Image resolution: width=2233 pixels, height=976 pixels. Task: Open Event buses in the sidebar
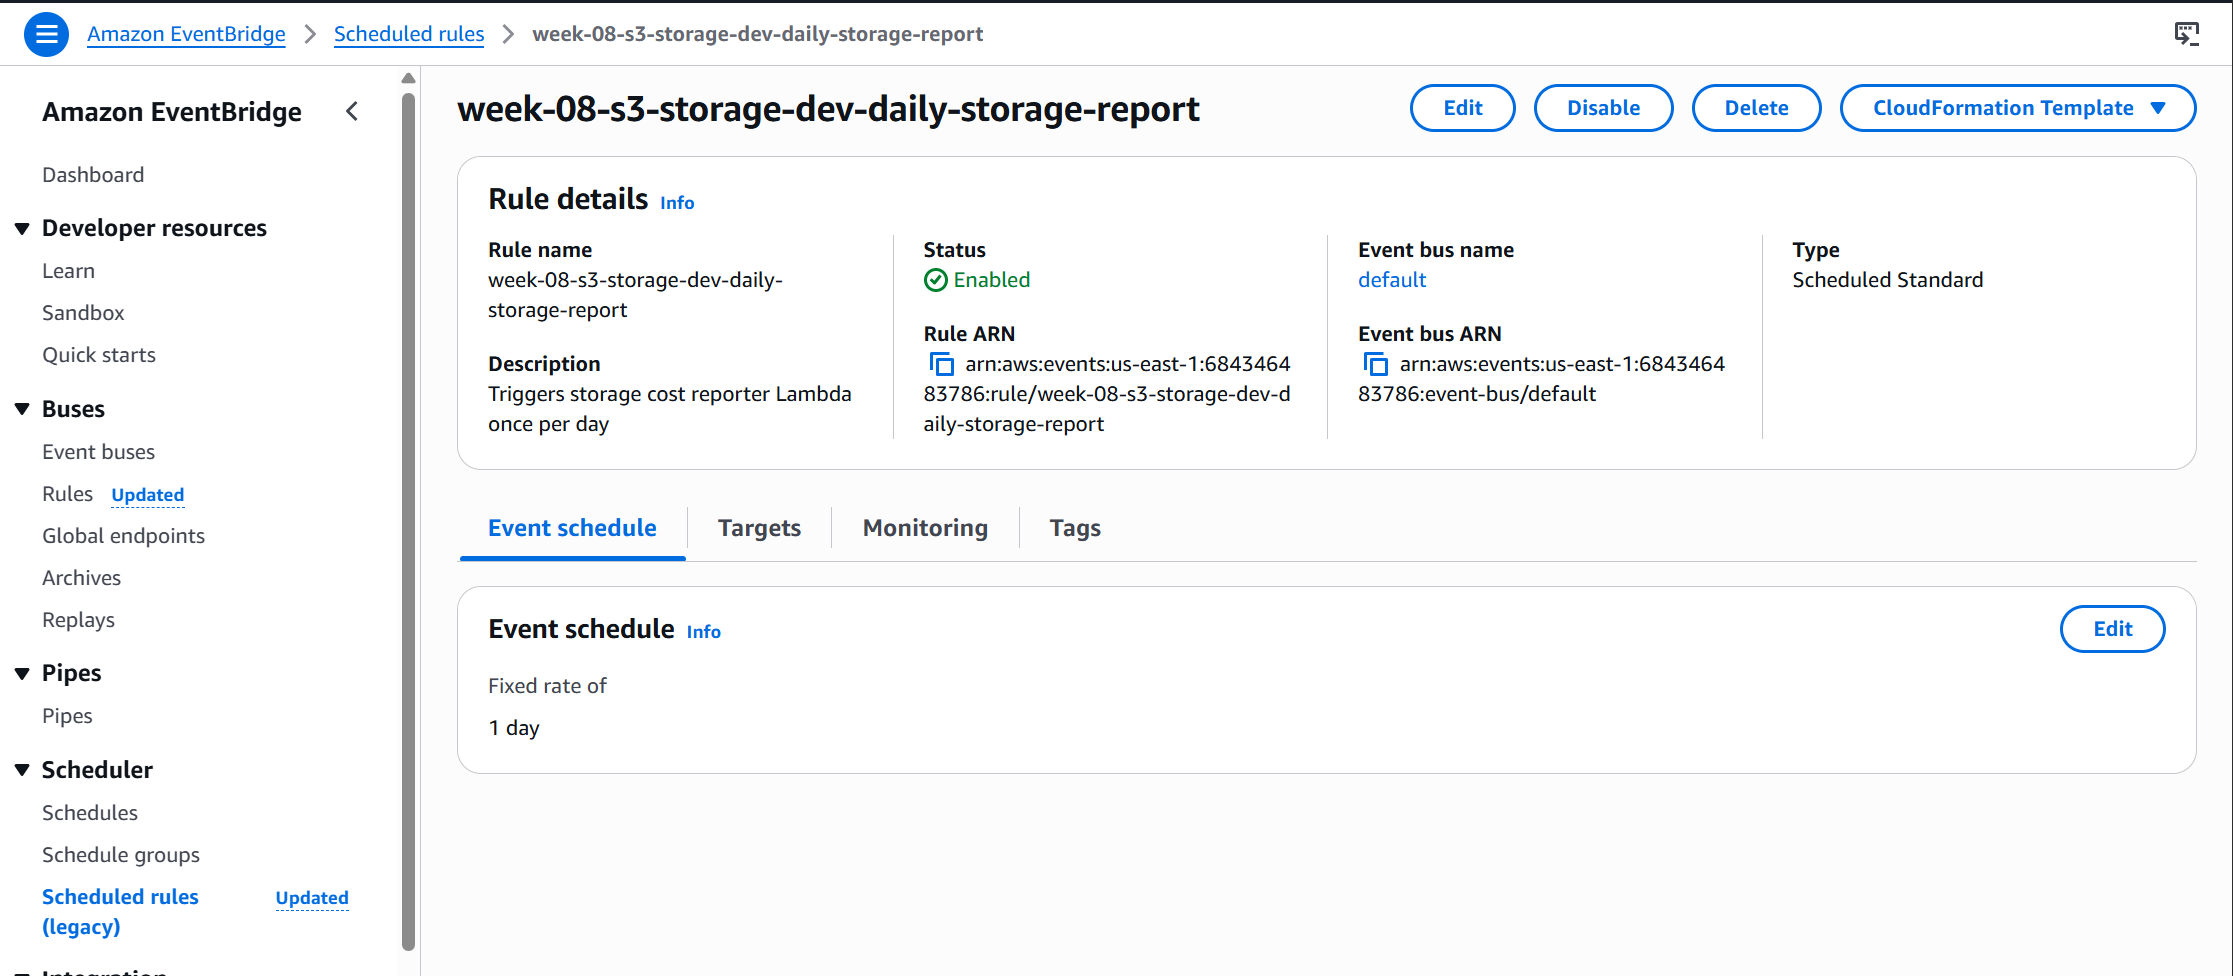click(x=98, y=452)
